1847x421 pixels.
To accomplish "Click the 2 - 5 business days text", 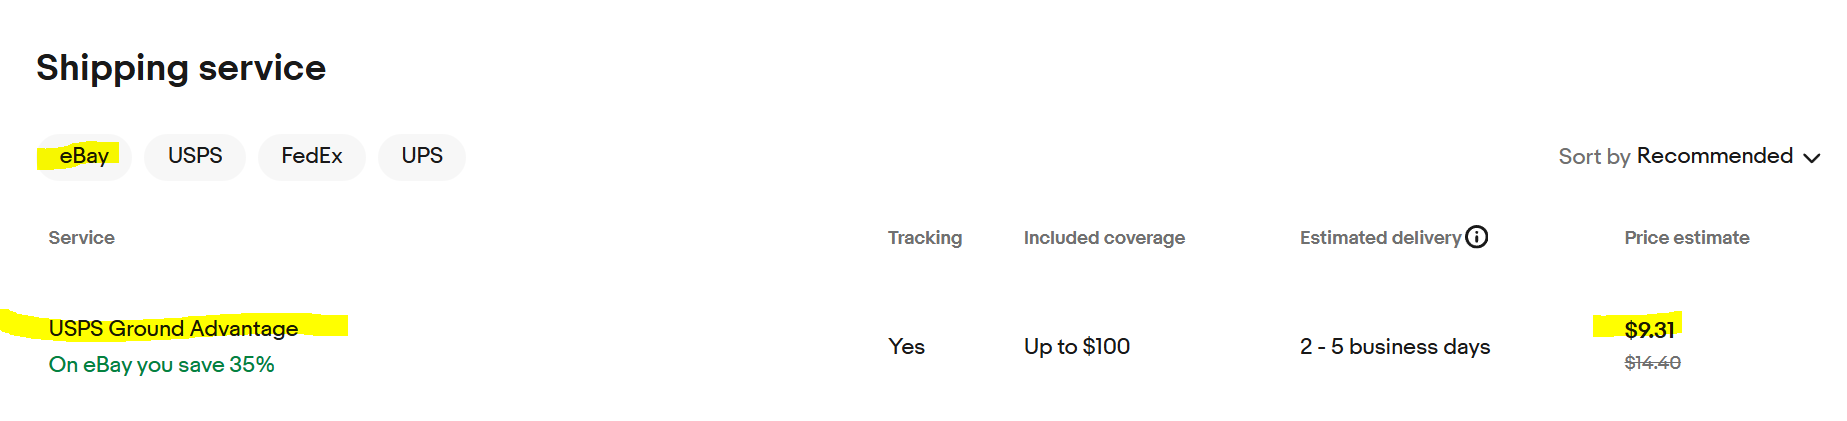I will coord(1395,347).
